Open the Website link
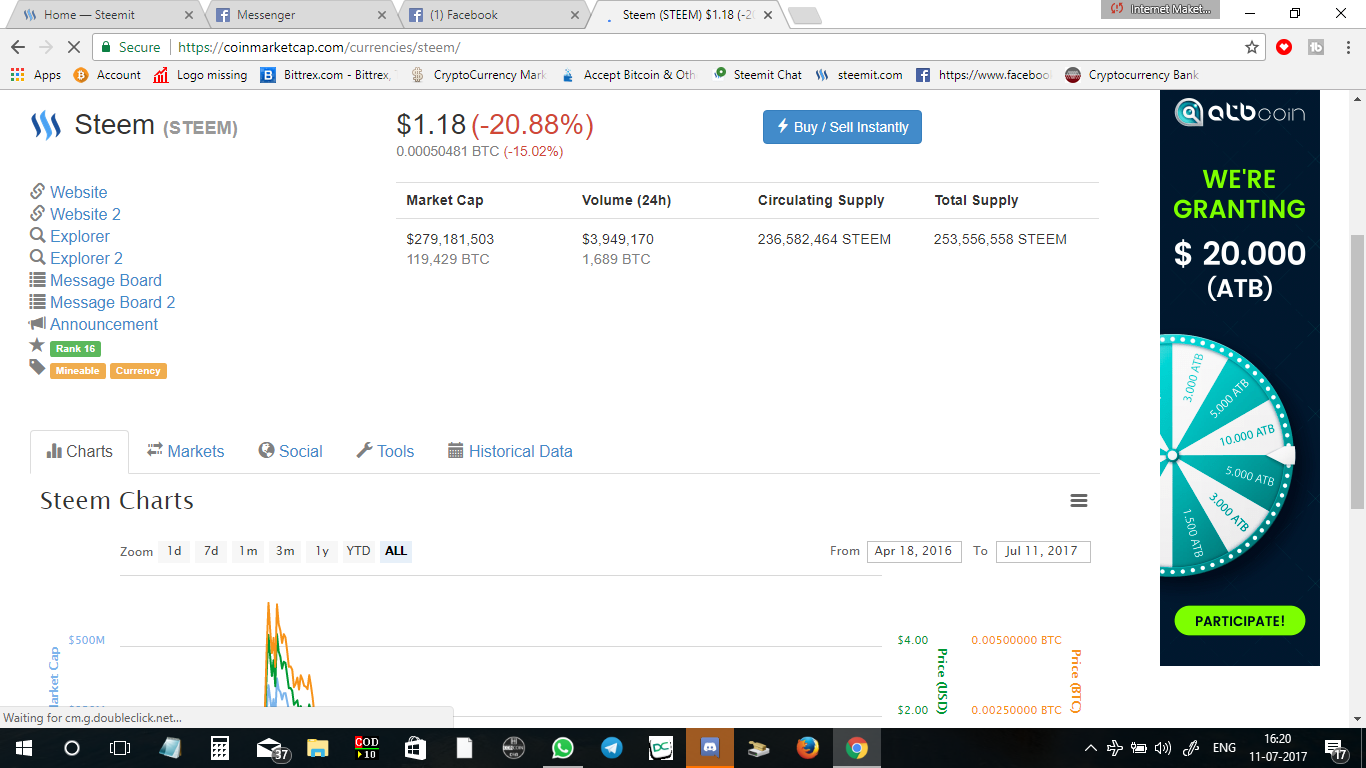This screenshot has width=1366, height=768. [78, 192]
